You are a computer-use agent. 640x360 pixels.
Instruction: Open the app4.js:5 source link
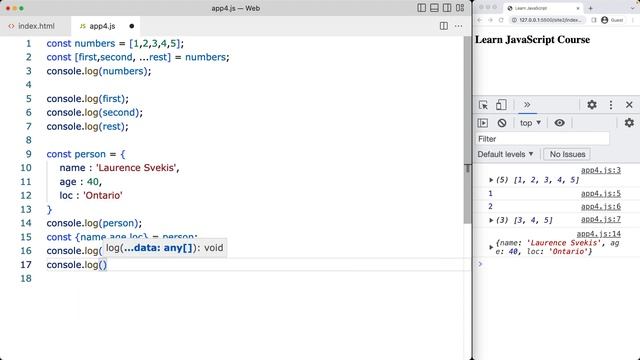(601, 193)
